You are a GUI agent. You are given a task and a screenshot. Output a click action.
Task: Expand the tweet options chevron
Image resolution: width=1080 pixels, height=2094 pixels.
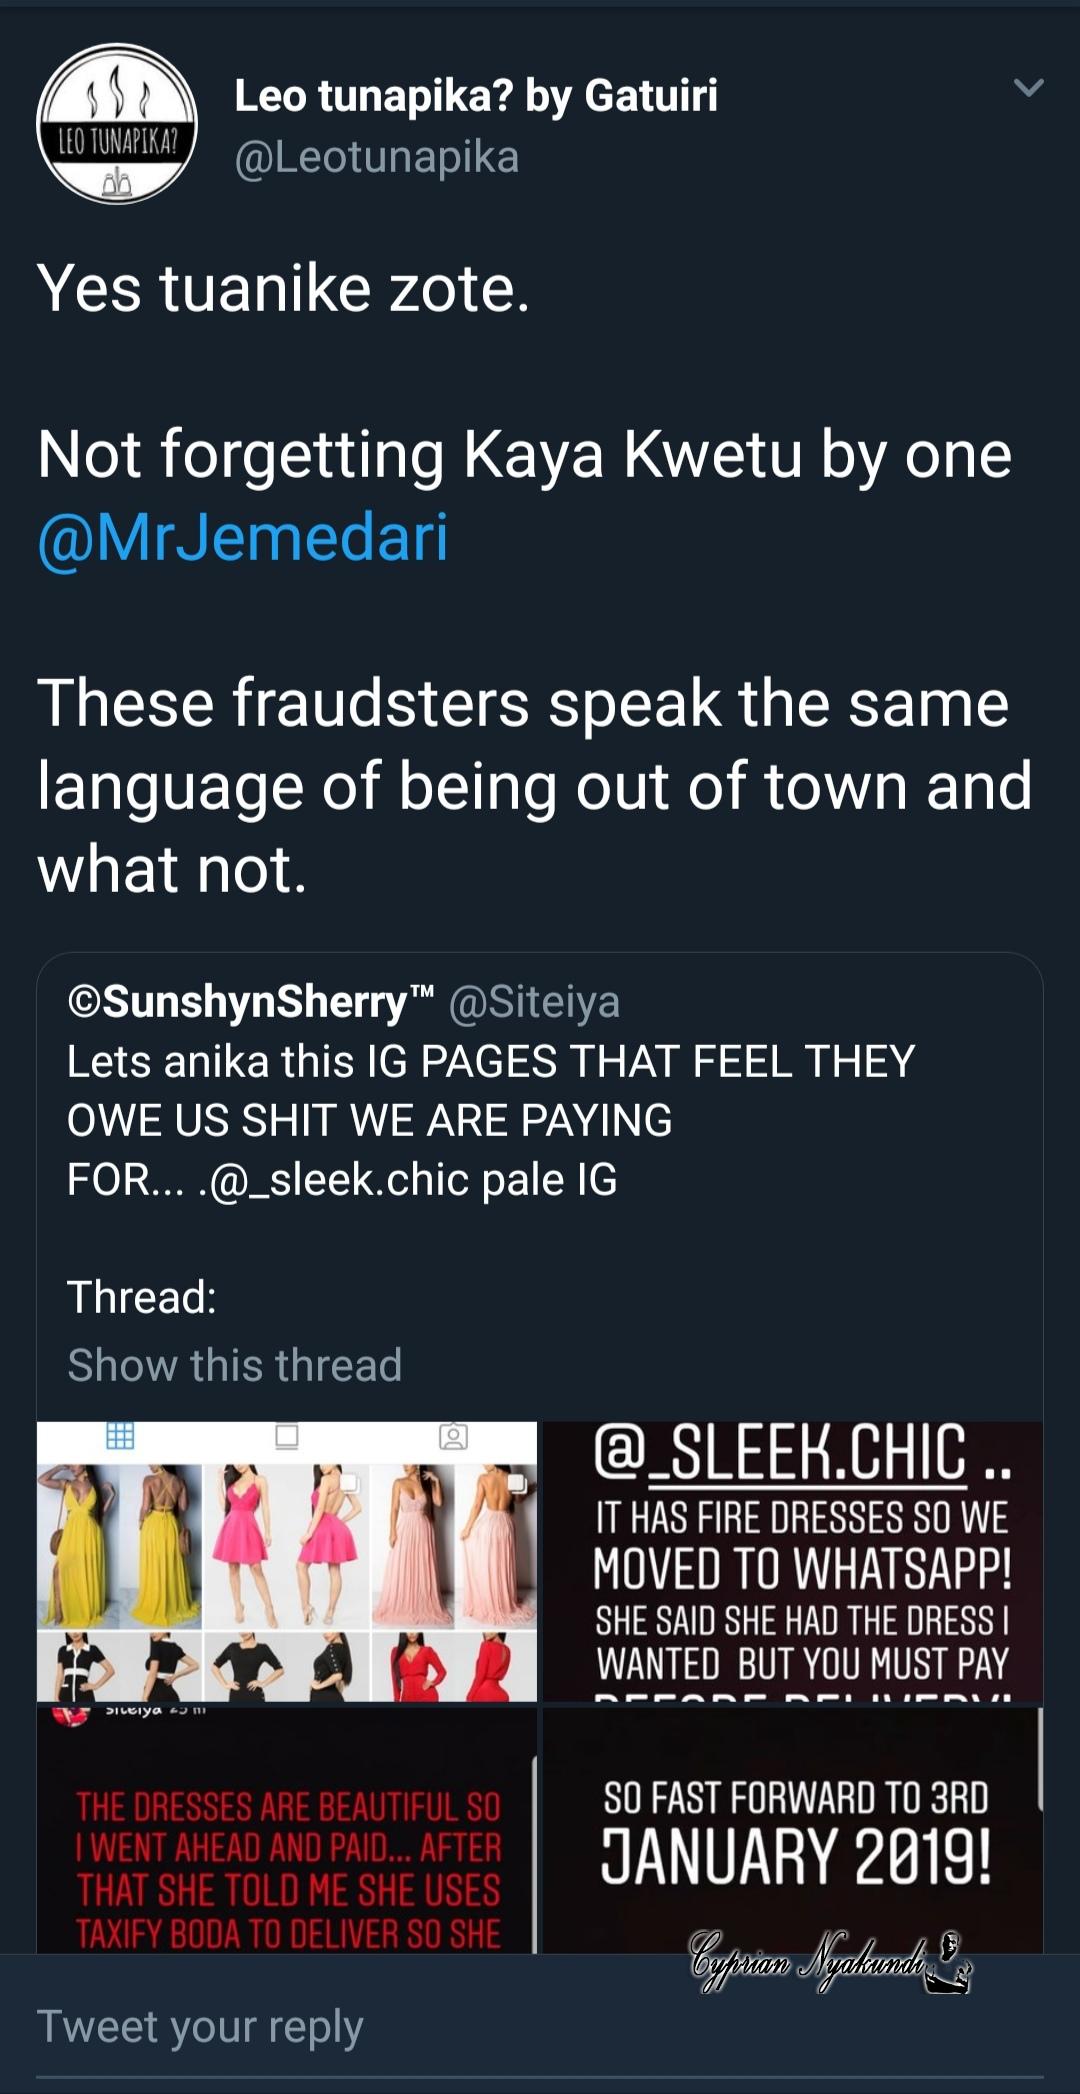[x=1028, y=88]
